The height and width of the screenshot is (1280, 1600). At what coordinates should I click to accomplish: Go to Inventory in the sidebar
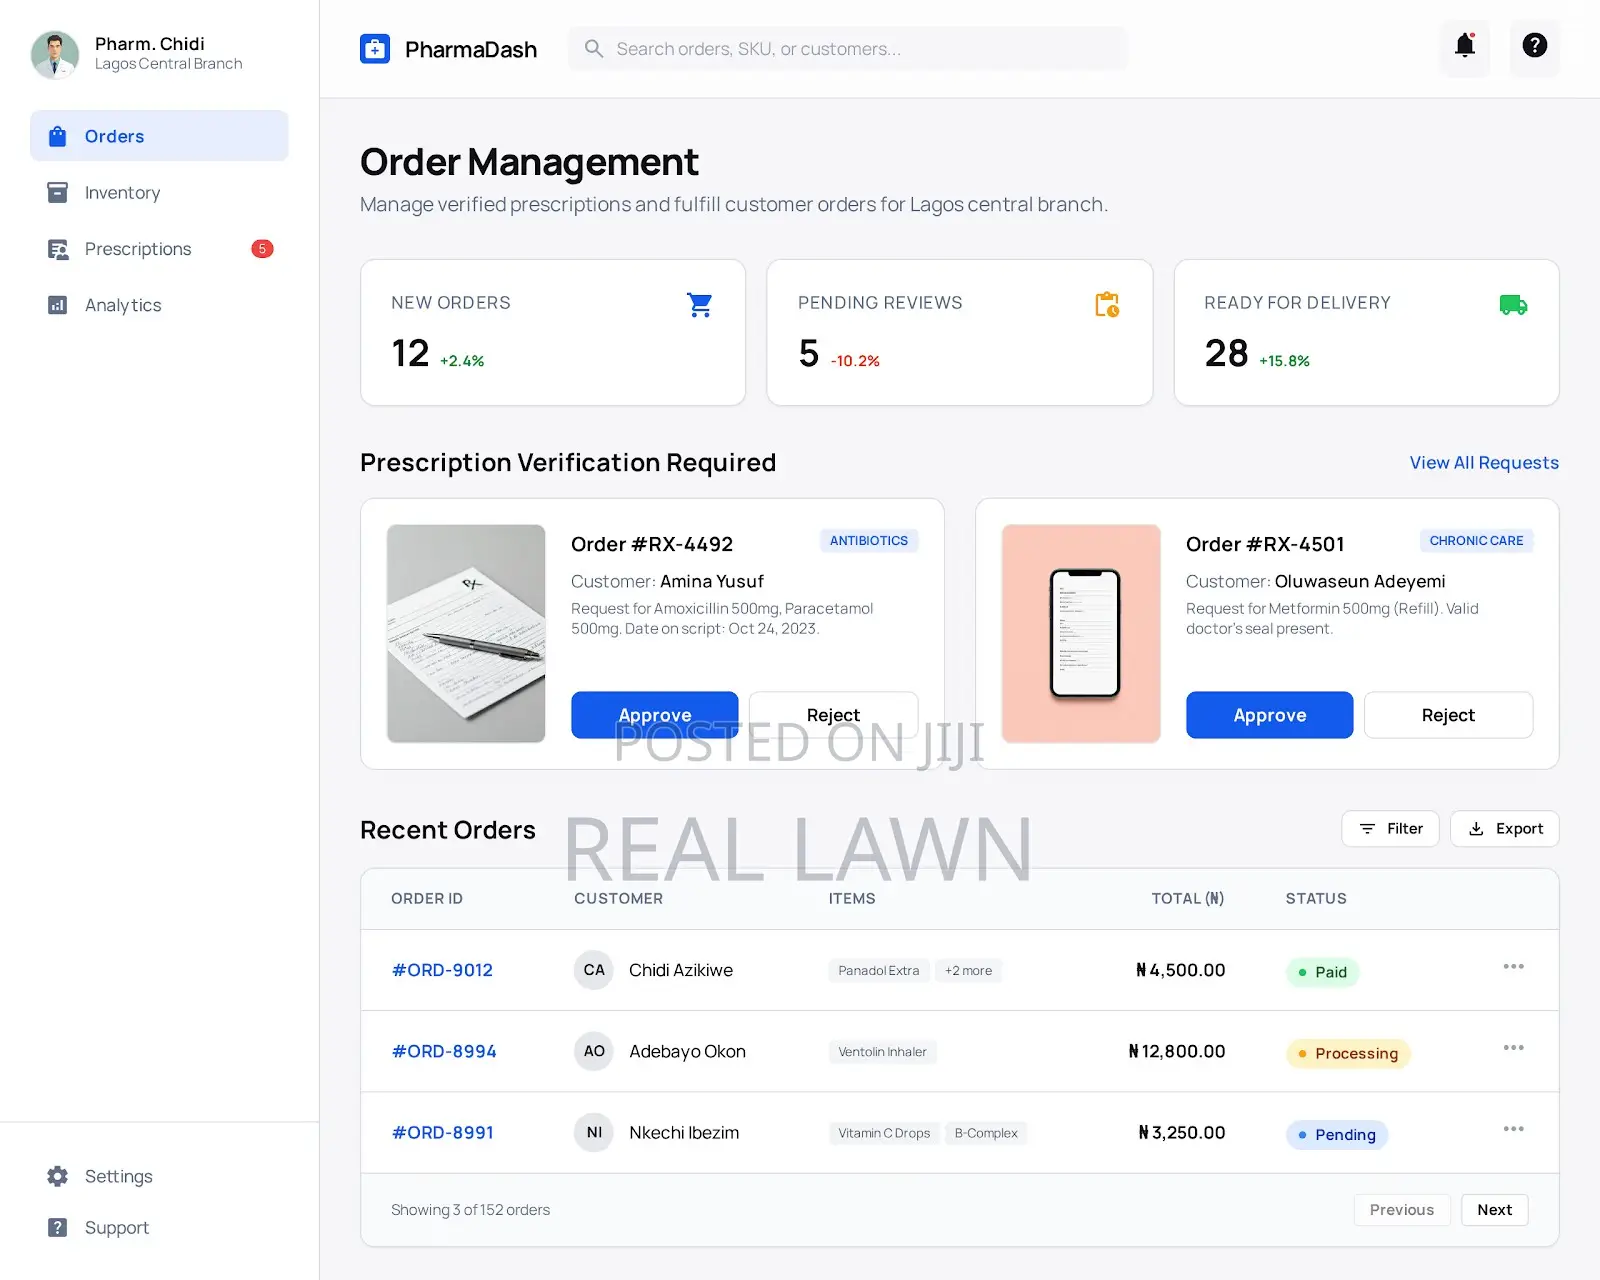click(159, 192)
